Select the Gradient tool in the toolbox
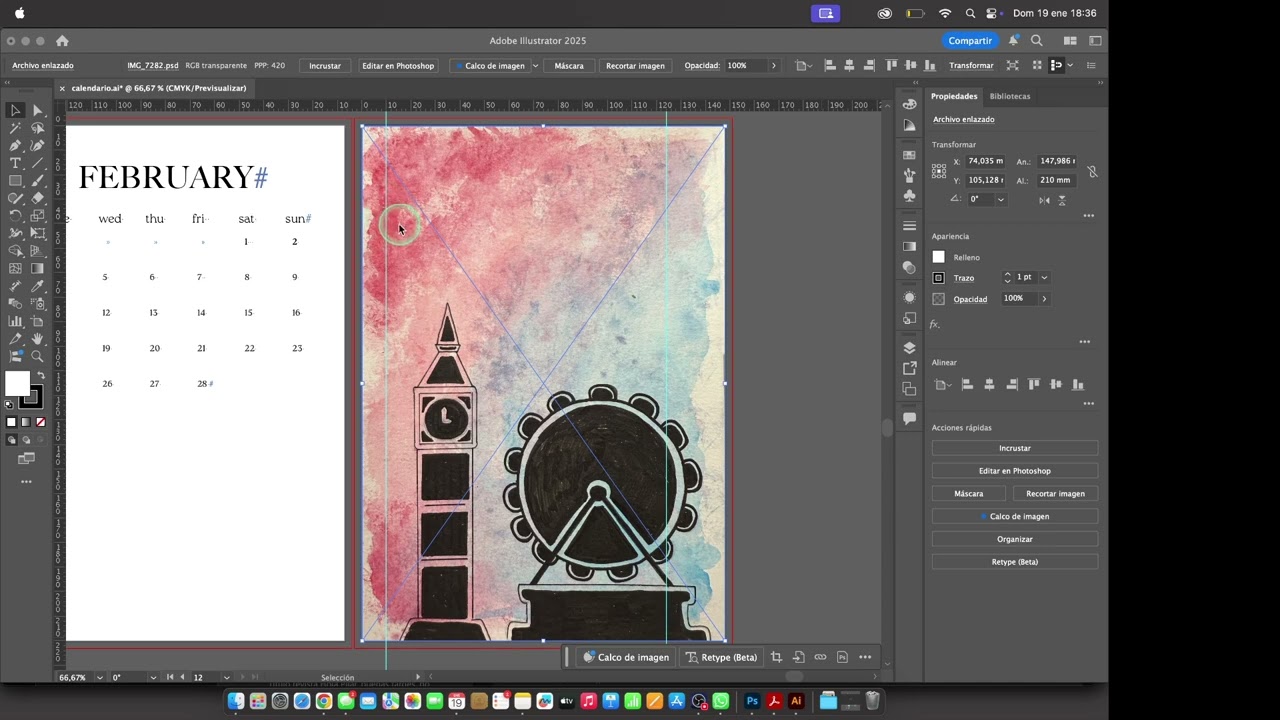The width and height of the screenshot is (1280, 720). (37, 269)
